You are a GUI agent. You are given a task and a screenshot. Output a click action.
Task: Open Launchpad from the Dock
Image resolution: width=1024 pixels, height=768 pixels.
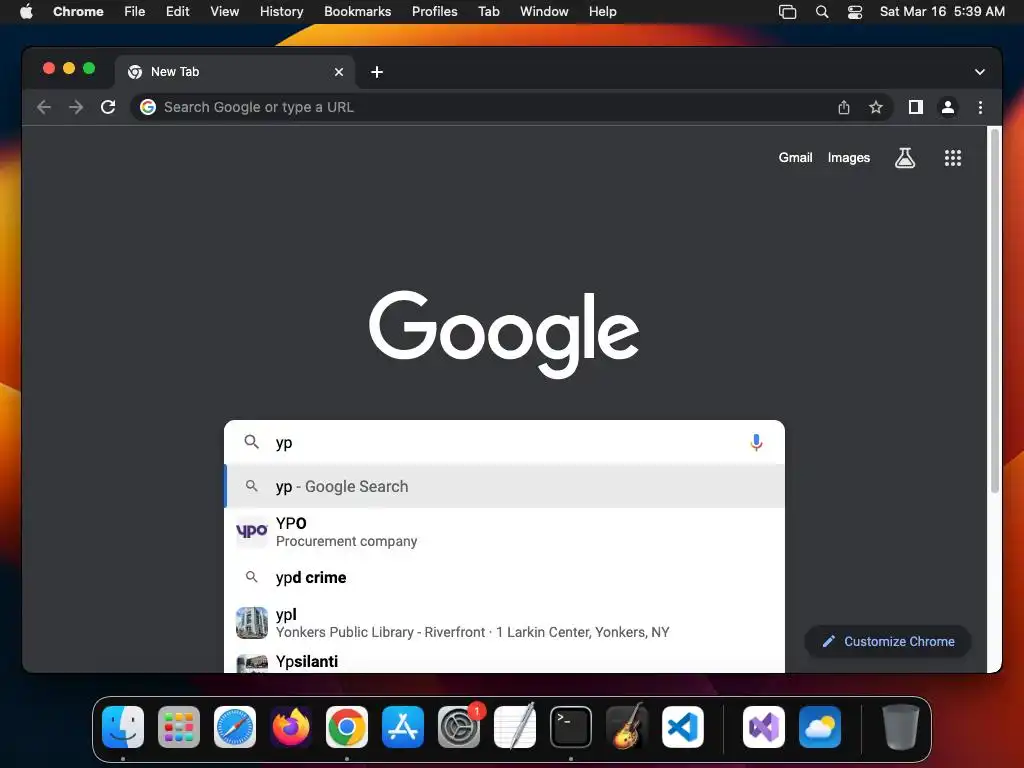179,727
